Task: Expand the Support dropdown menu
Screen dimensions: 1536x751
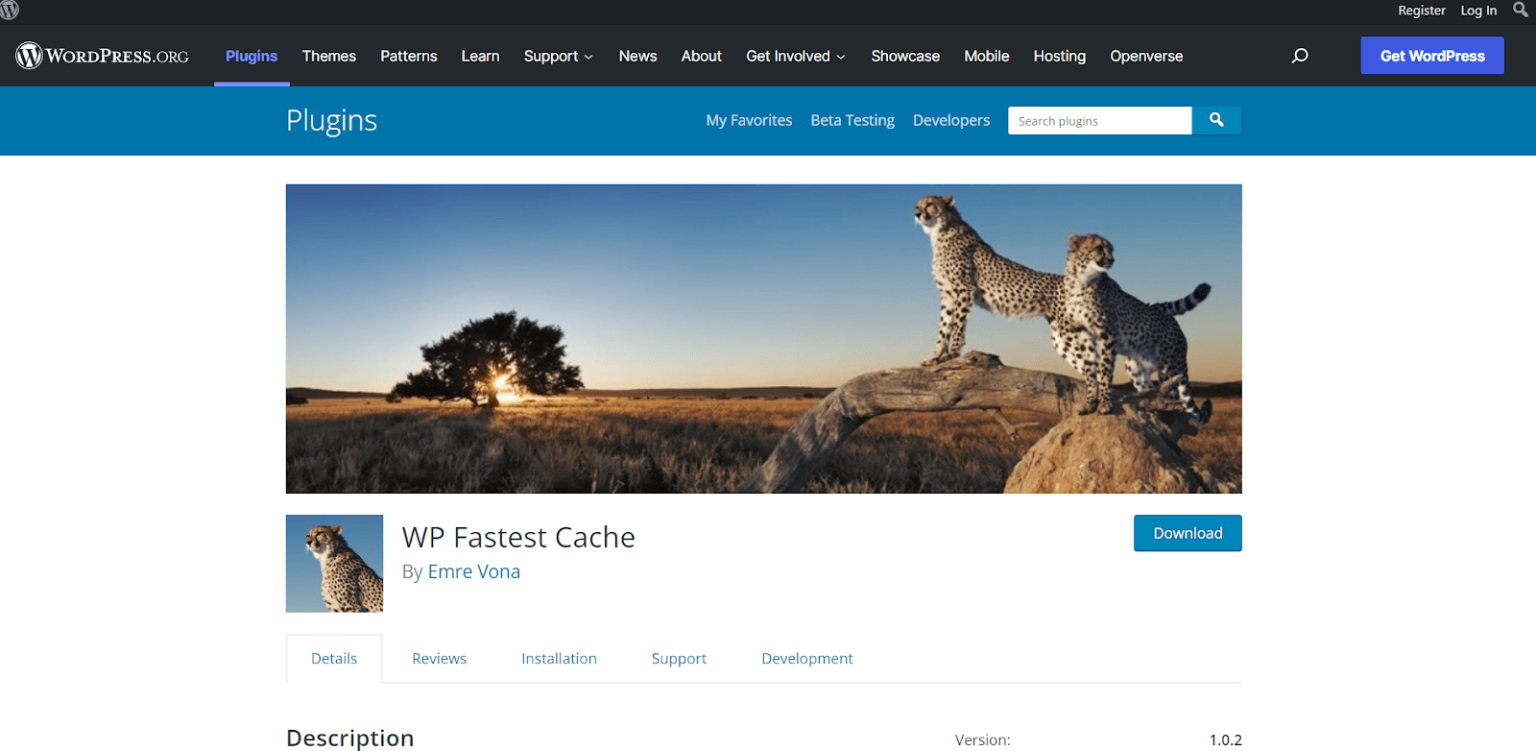Action: point(558,56)
